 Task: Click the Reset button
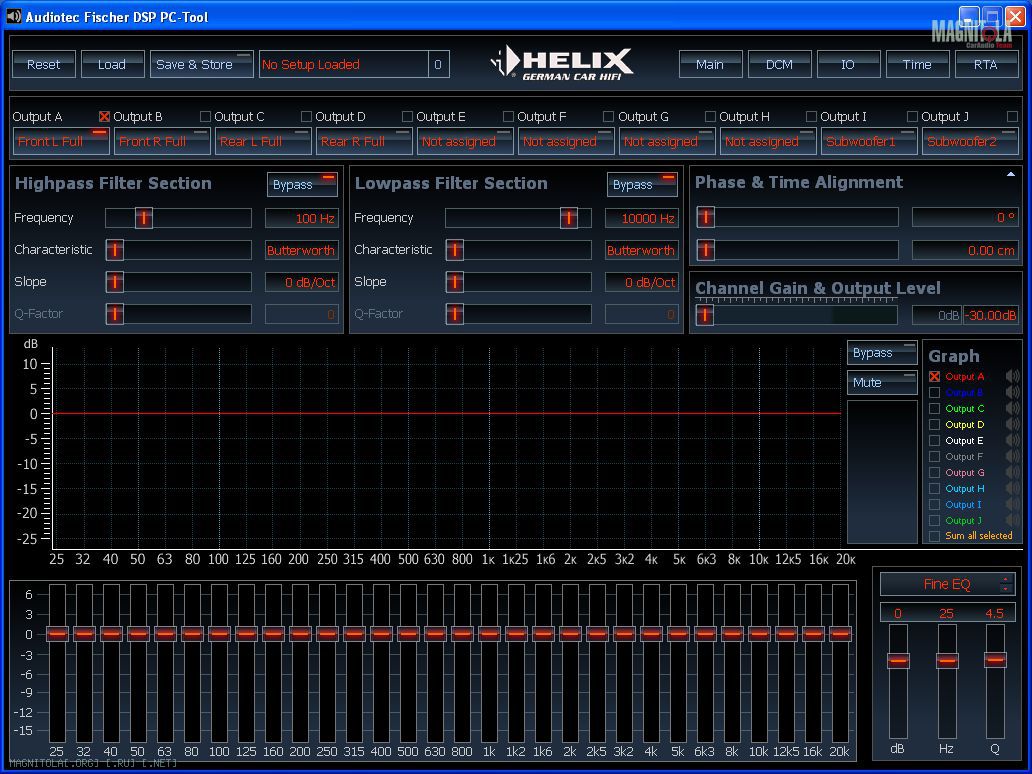click(43, 64)
